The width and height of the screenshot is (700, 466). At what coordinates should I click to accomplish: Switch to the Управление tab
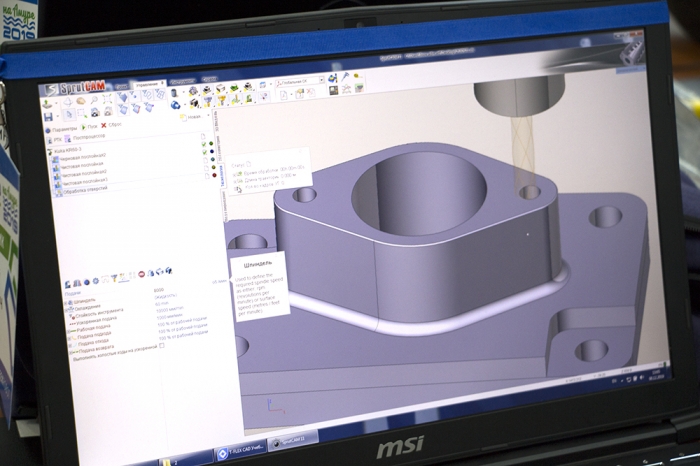tap(146, 84)
